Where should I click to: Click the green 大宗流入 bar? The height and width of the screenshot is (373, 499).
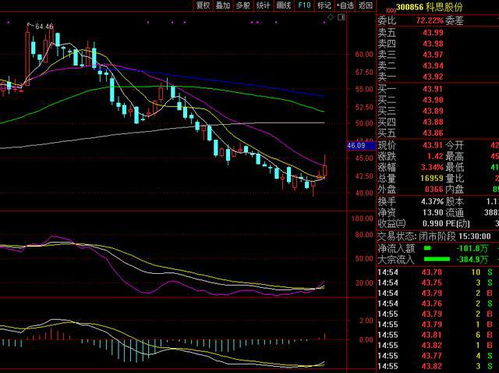(x=436, y=259)
